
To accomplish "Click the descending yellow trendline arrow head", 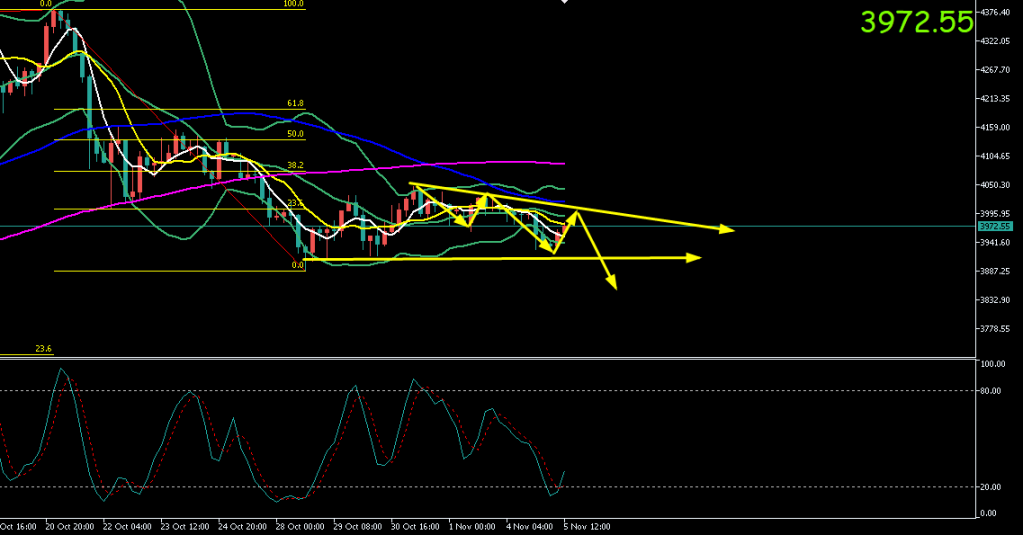I will [728, 230].
